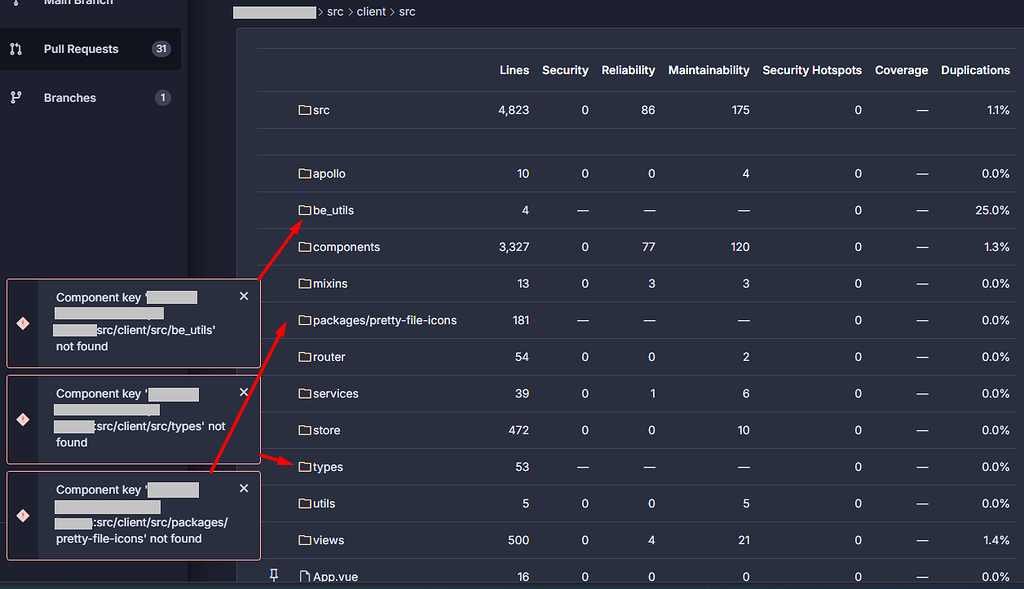Click the Pull Requests icon in the sidebar
This screenshot has width=1024, height=589.
click(x=14, y=46)
